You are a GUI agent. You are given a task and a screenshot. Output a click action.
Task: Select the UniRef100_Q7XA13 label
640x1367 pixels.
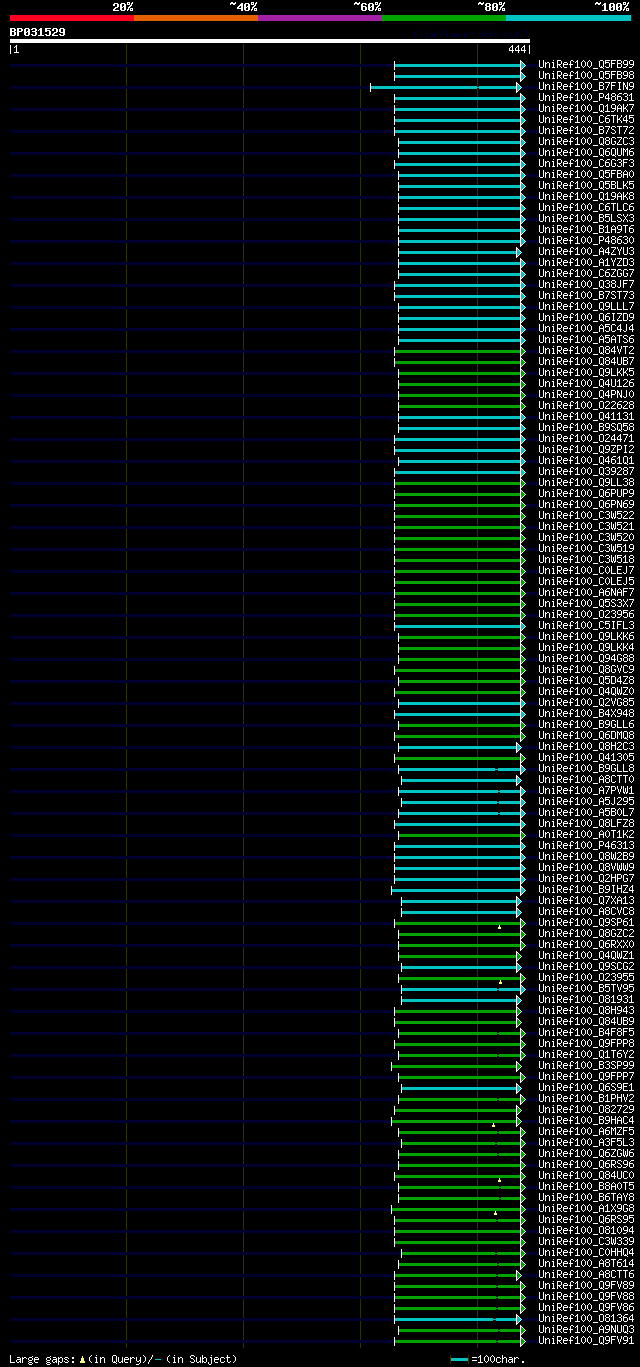tap(586, 900)
